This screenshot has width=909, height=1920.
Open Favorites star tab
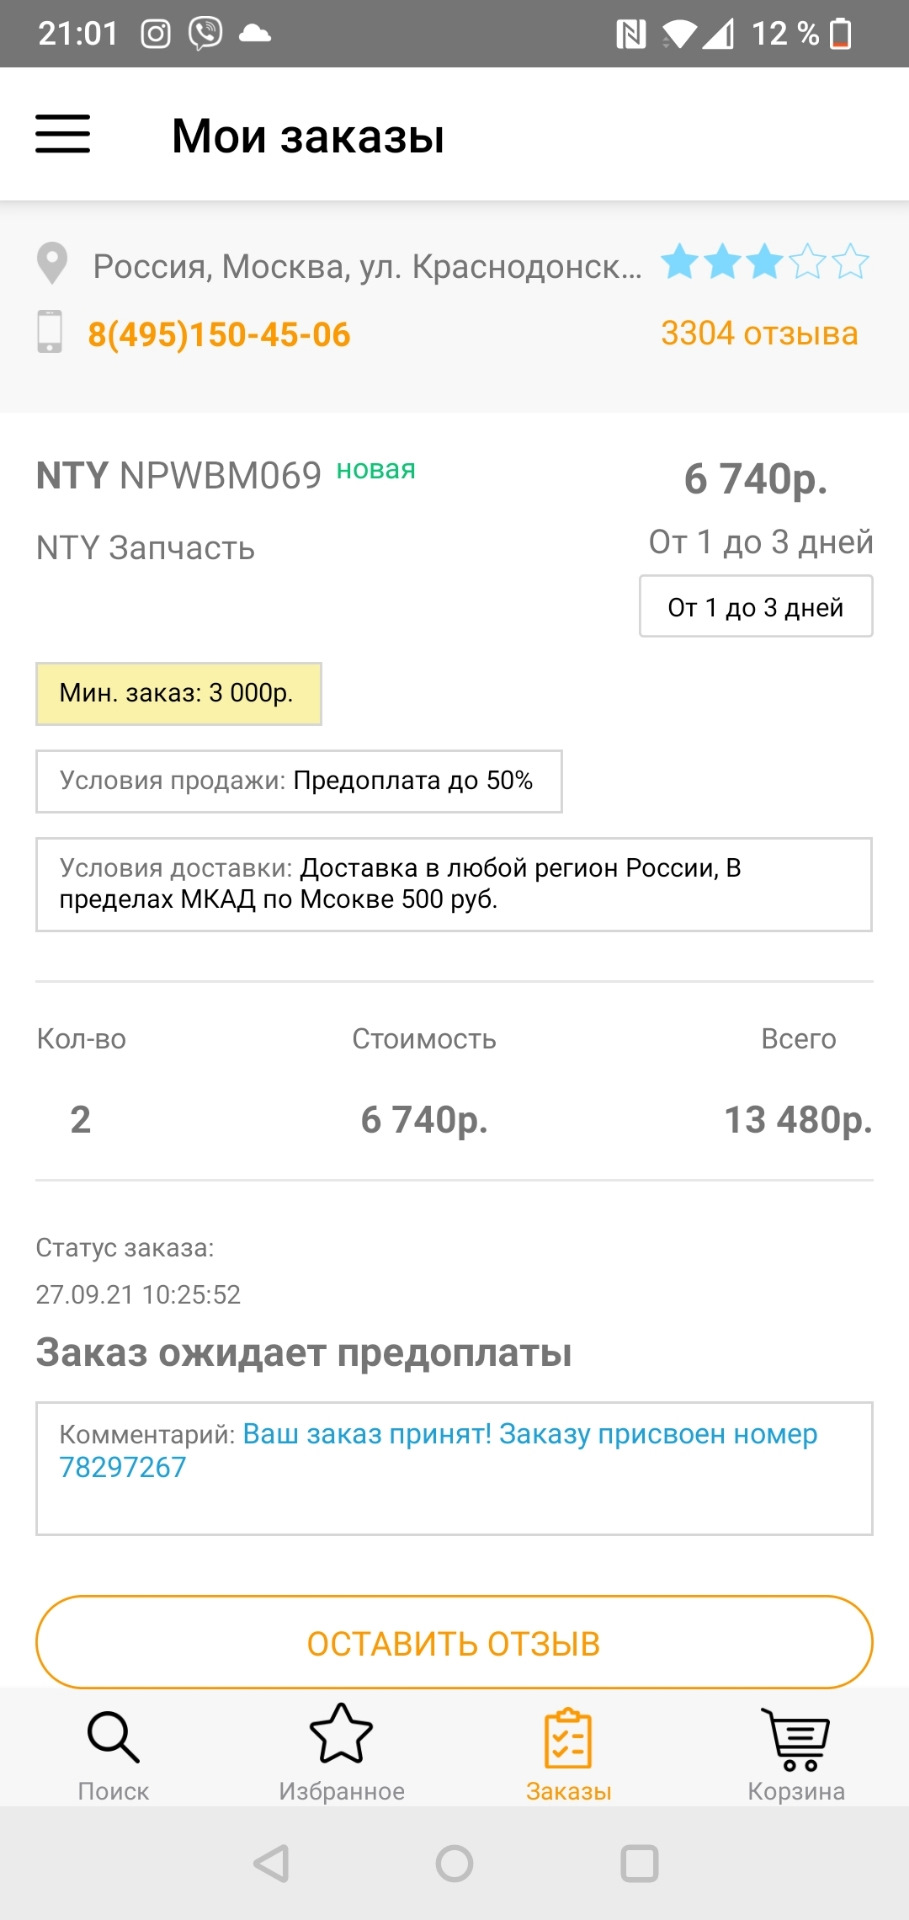[x=341, y=1754]
